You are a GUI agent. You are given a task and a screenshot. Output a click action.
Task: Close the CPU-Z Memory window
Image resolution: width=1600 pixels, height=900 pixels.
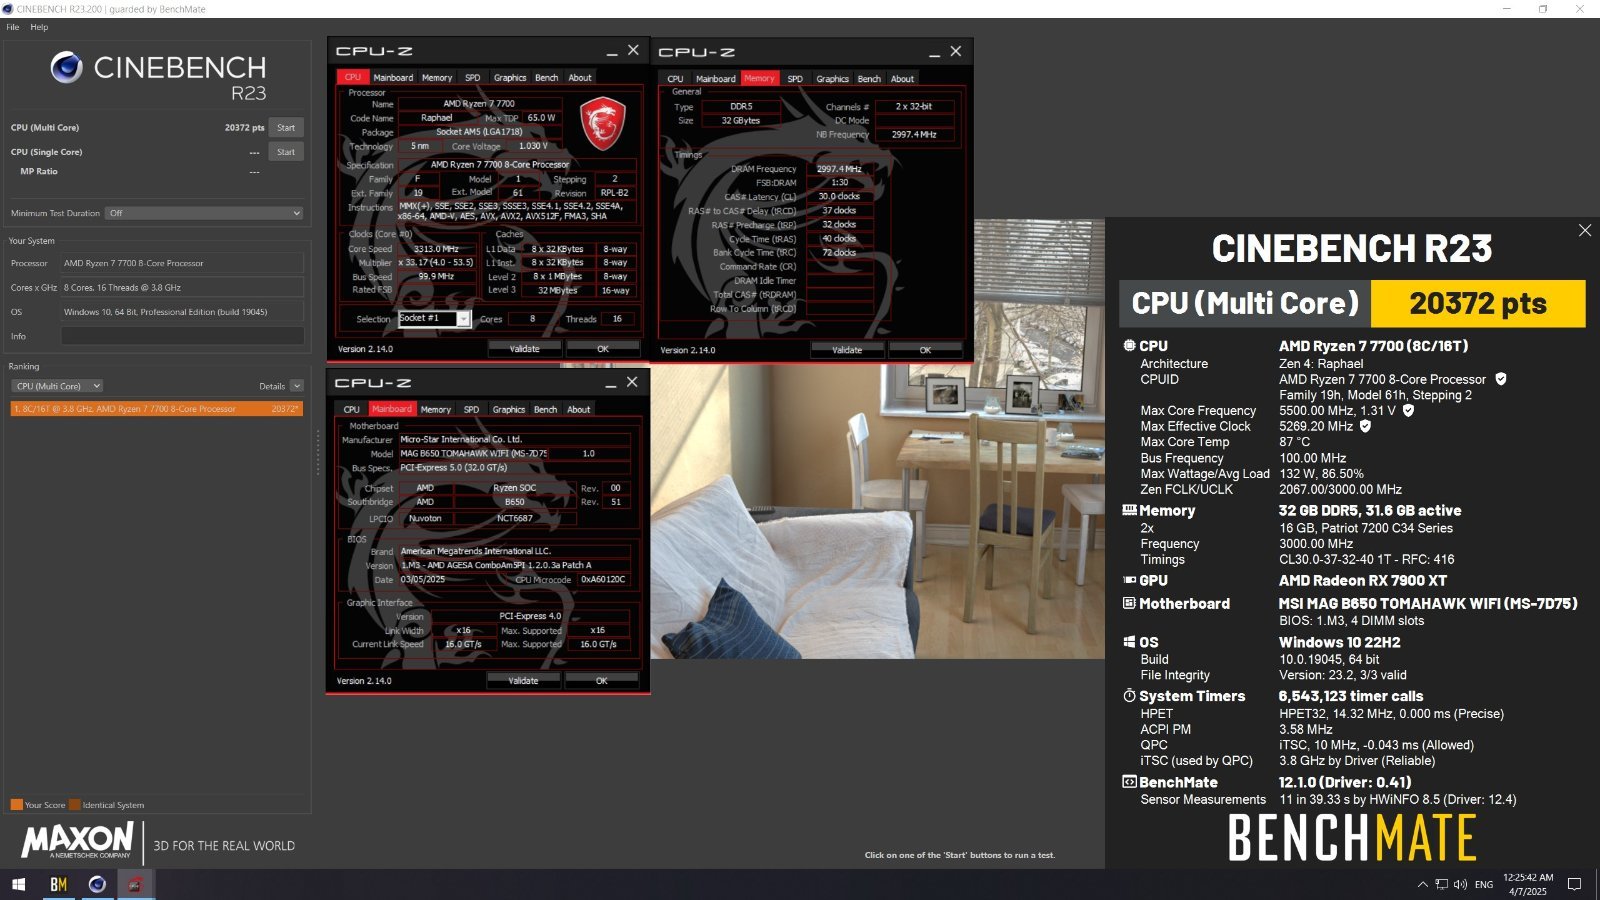click(x=956, y=52)
